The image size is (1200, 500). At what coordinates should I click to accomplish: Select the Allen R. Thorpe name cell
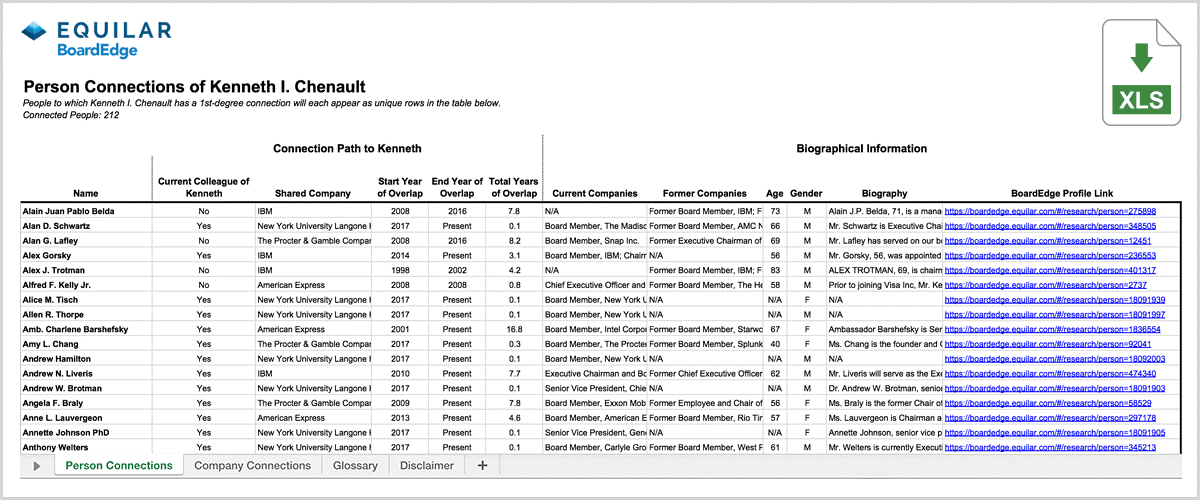[86, 315]
